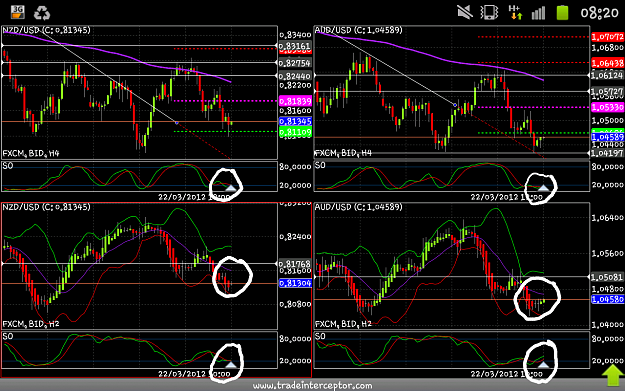The image size is (625, 391).
Task: Tap the blue triangle marker in NZD/USD H4 SO panel
Action: pos(231,187)
